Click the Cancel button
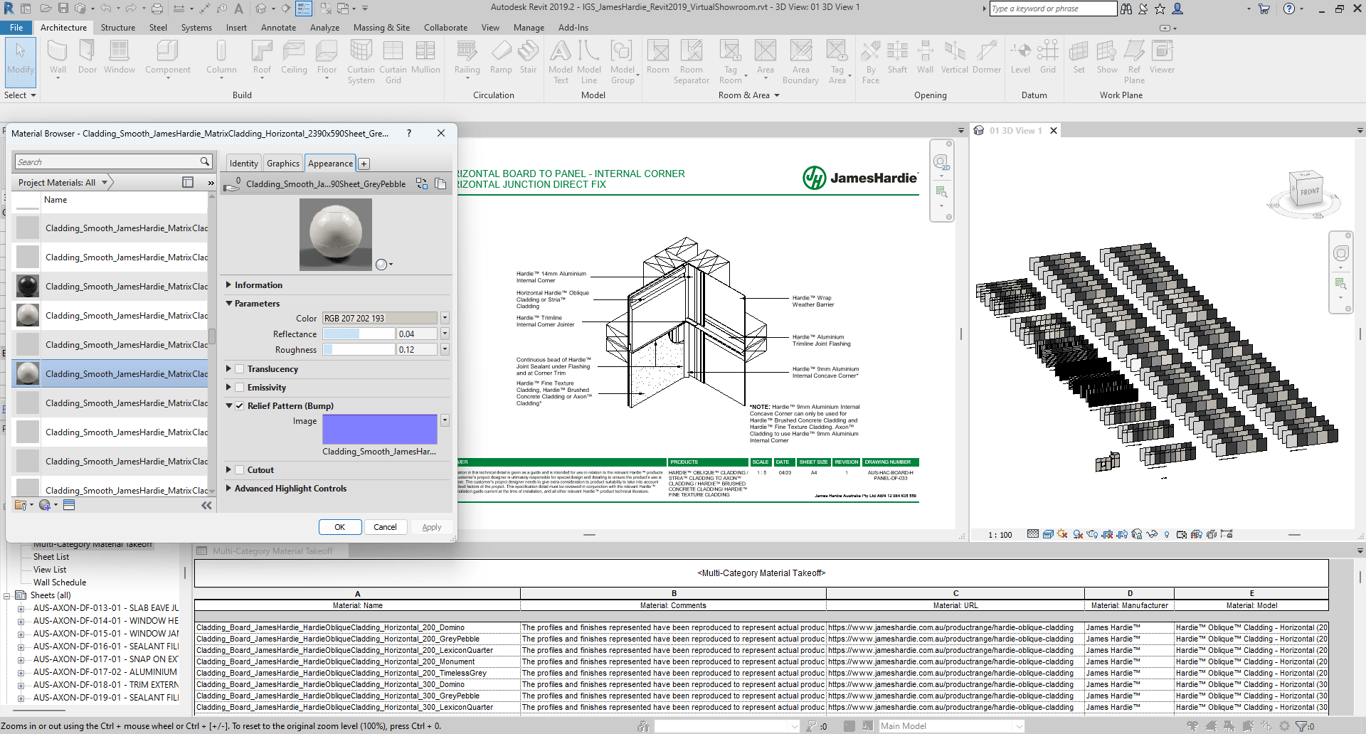Viewport: 1366px width, 734px height. click(x=385, y=527)
